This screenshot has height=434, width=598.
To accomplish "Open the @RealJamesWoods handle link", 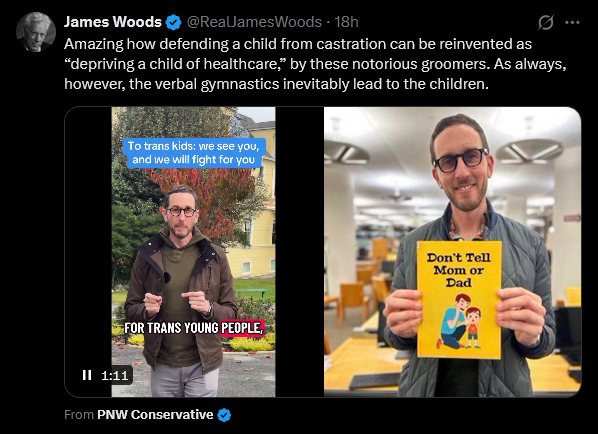I will [x=254, y=22].
